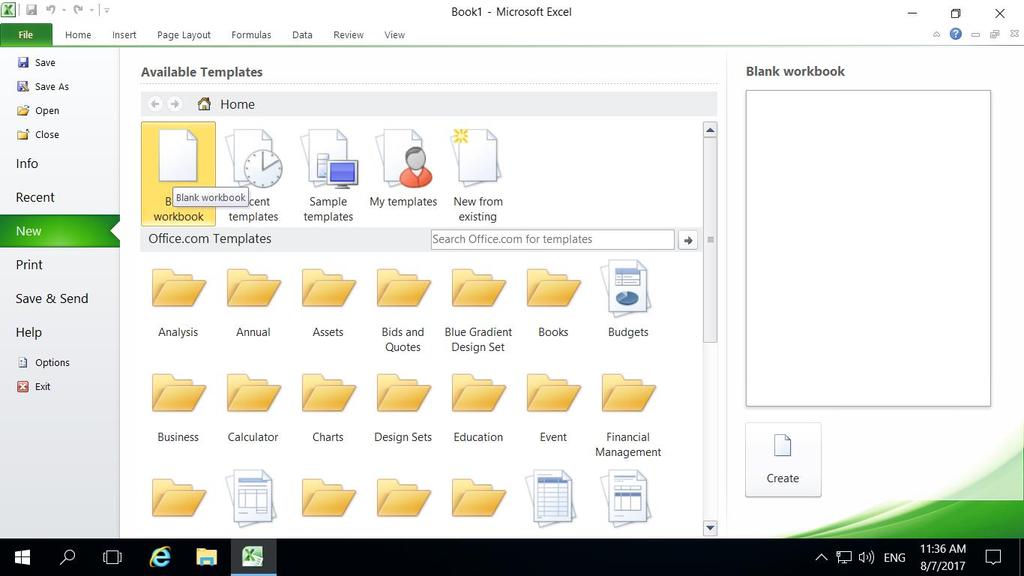1024x576 pixels.
Task: Select Help in the backstage sidebar
Action: pyautogui.click(x=29, y=332)
